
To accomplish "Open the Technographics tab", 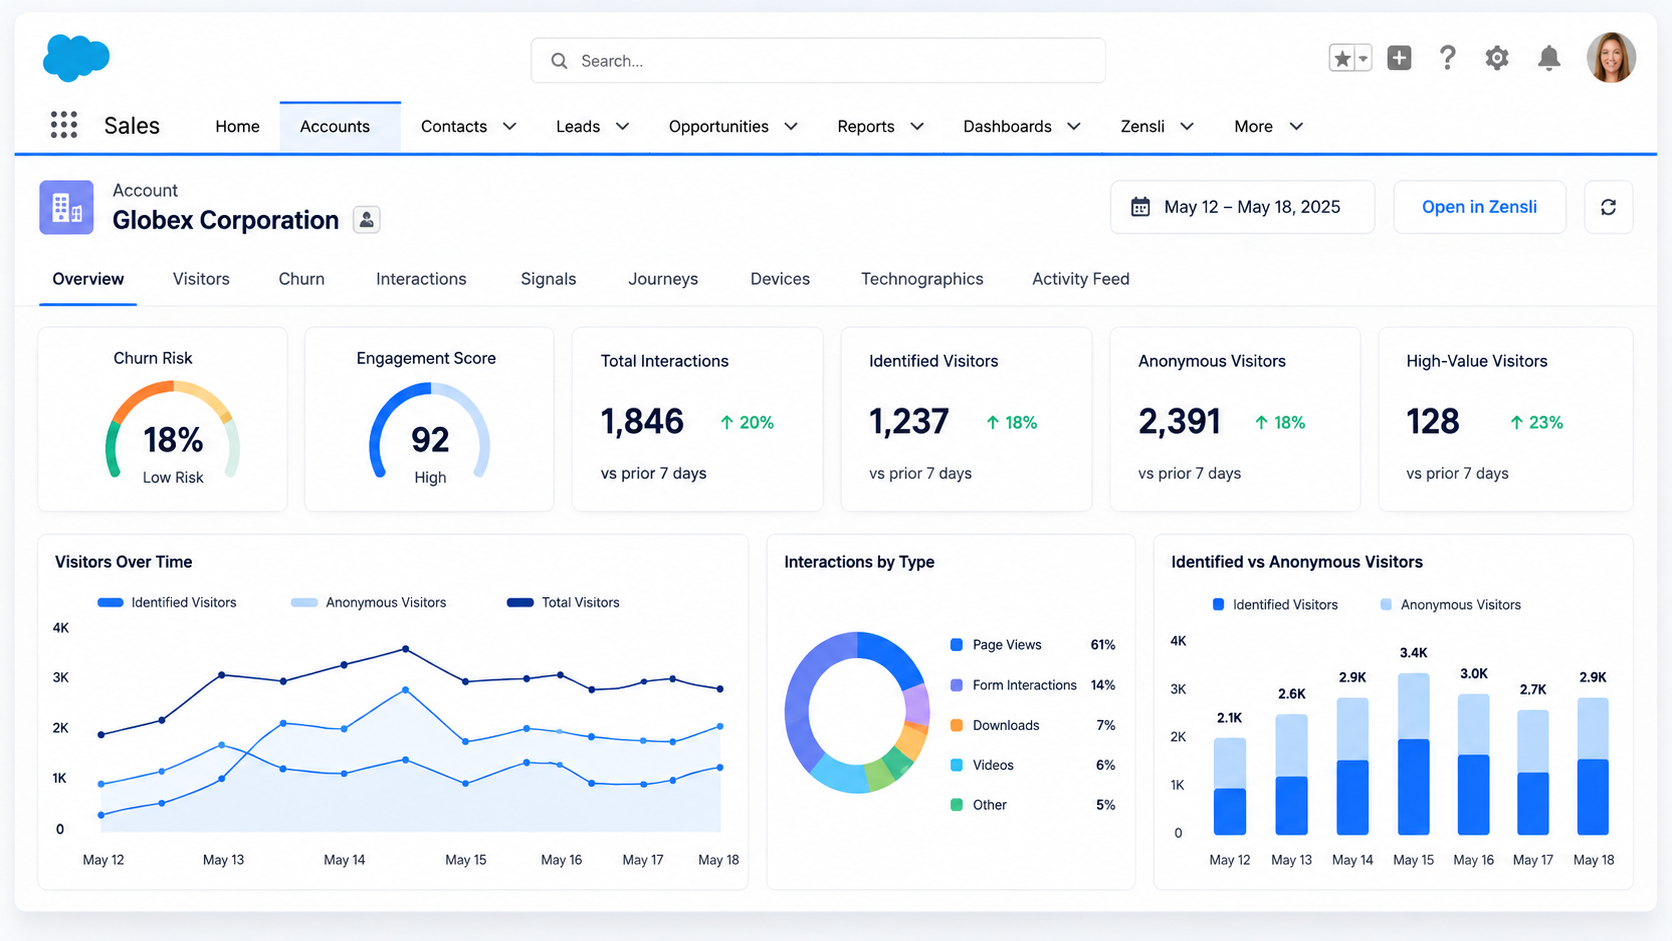I will [922, 279].
